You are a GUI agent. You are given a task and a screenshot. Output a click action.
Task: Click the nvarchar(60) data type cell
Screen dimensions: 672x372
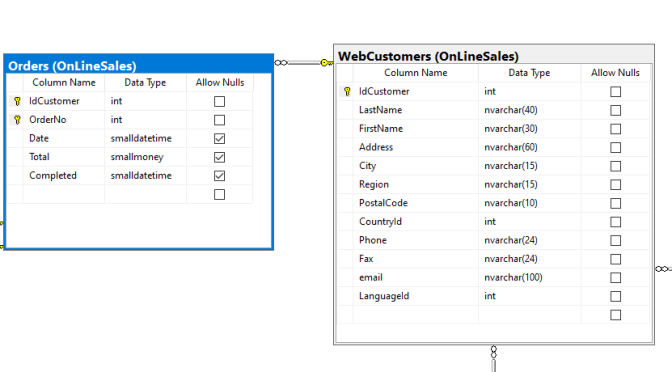click(529, 147)
